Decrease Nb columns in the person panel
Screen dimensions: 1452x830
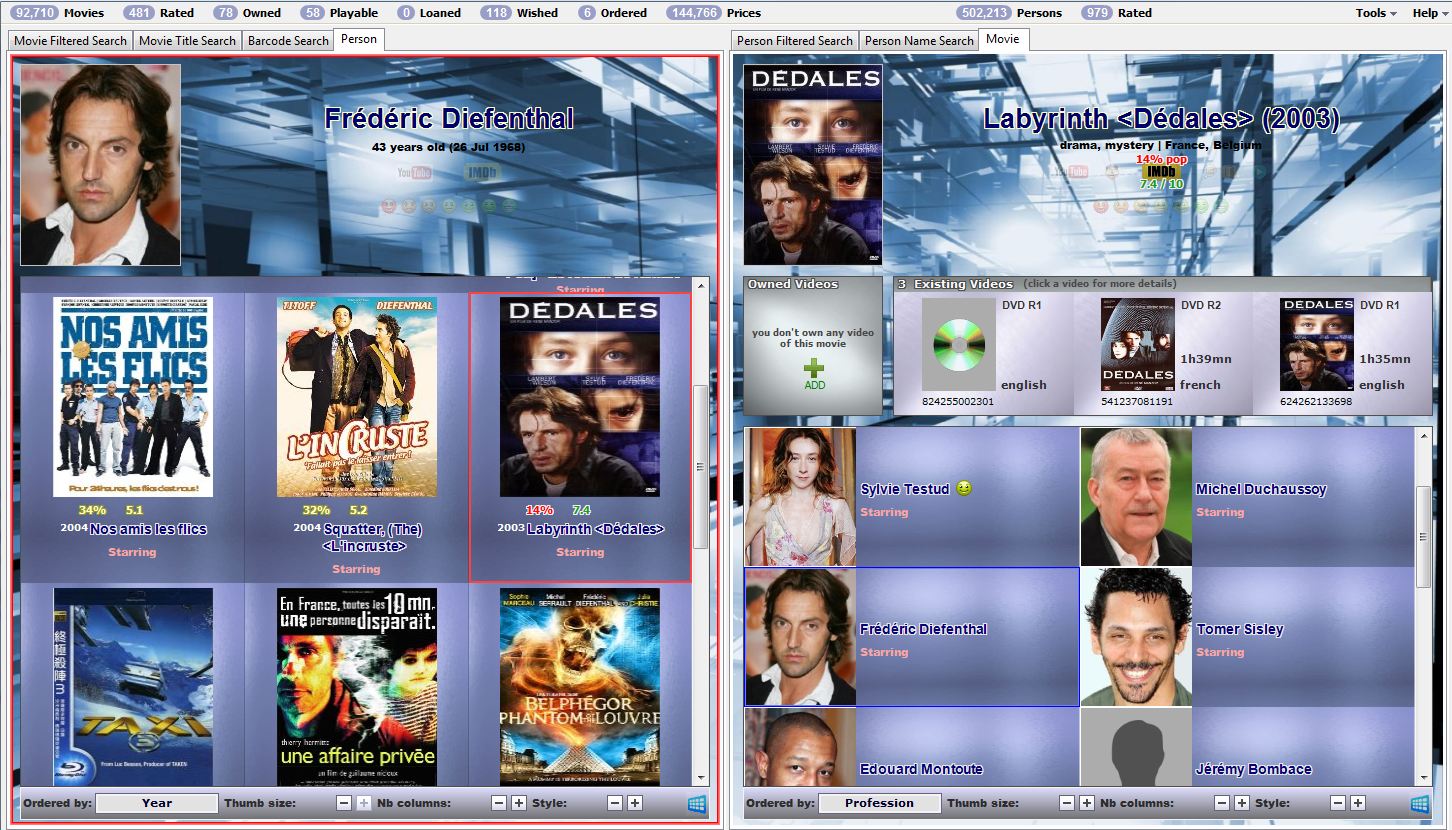499,803
